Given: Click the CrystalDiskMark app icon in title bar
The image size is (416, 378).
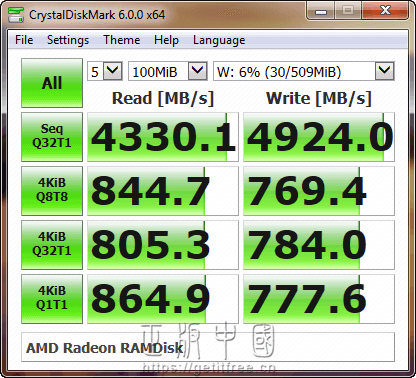Looking at the screenshot, I should click(x=16, y=14).
